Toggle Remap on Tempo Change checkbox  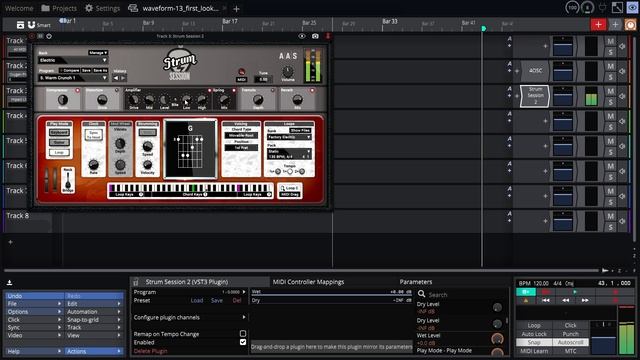point(243,333)
